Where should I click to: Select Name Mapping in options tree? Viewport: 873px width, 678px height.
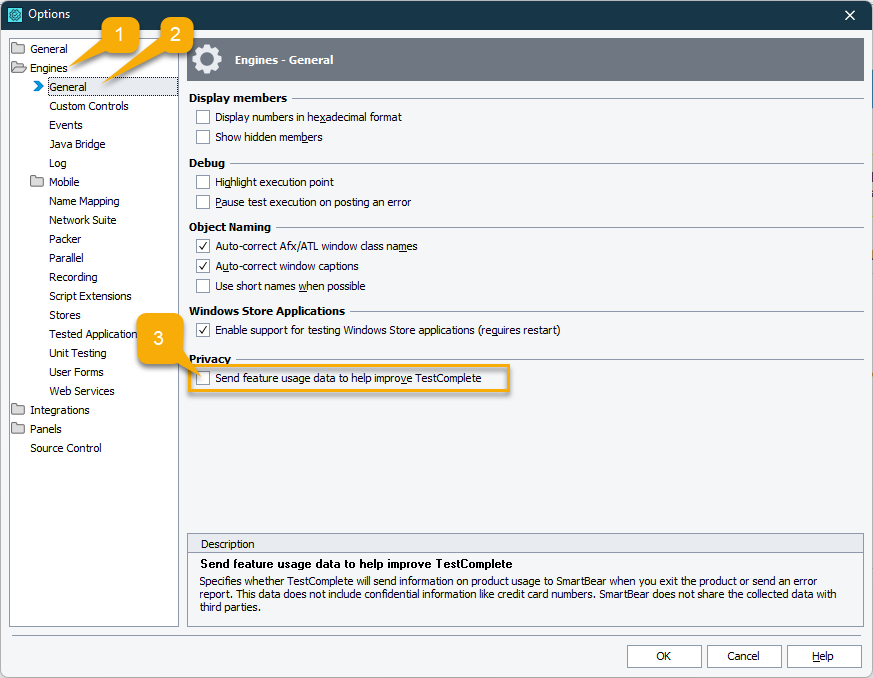coord(84,201)
